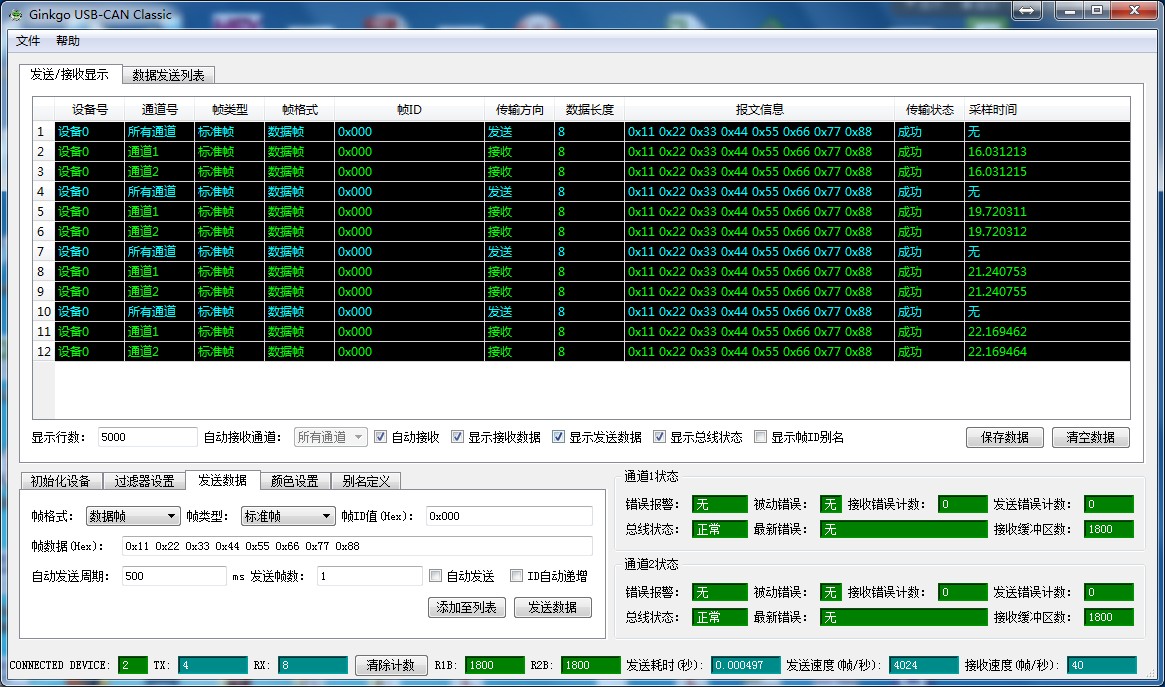Viewport: 1165px width, 687px height.
Task: Disable 显示接收数据 checkbox
Action: click(x=457, y=436)
